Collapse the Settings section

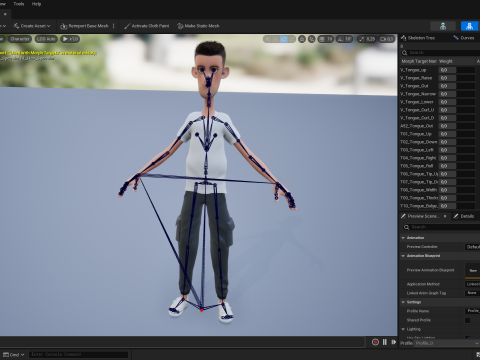click(x=403, y=302)
